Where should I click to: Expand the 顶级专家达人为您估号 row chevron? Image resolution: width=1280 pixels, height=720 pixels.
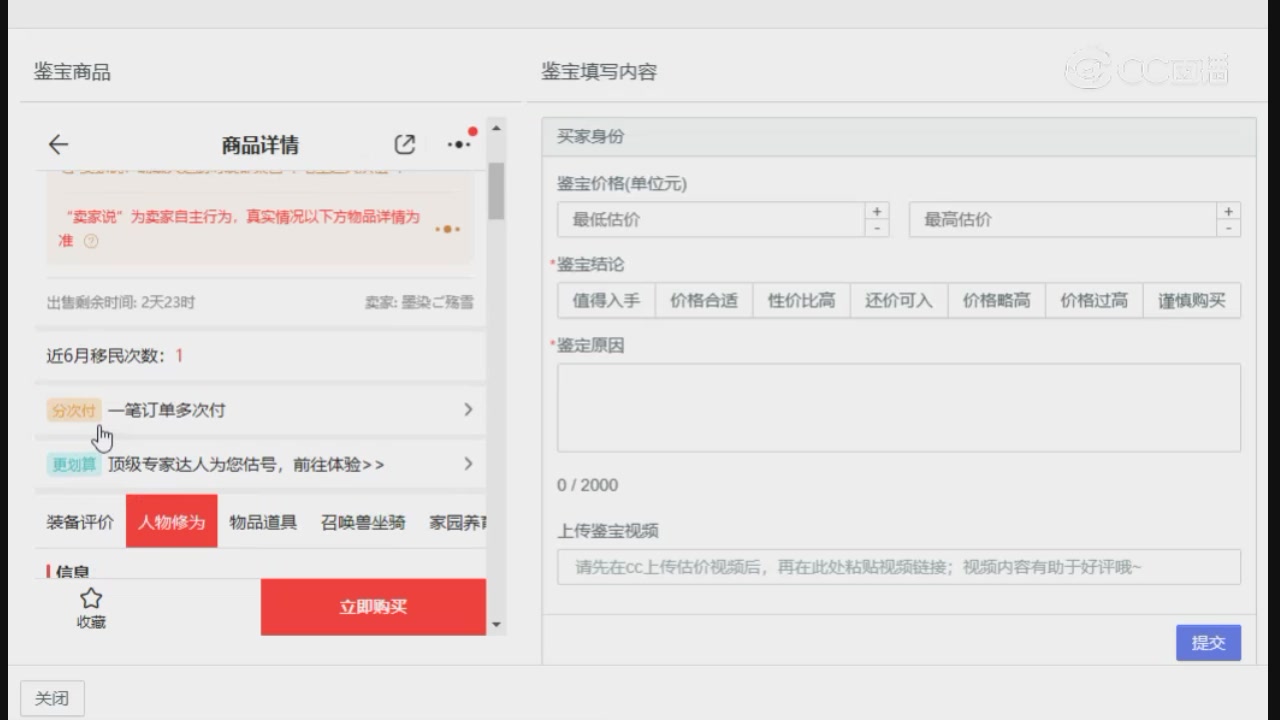[x=468, y=464]
